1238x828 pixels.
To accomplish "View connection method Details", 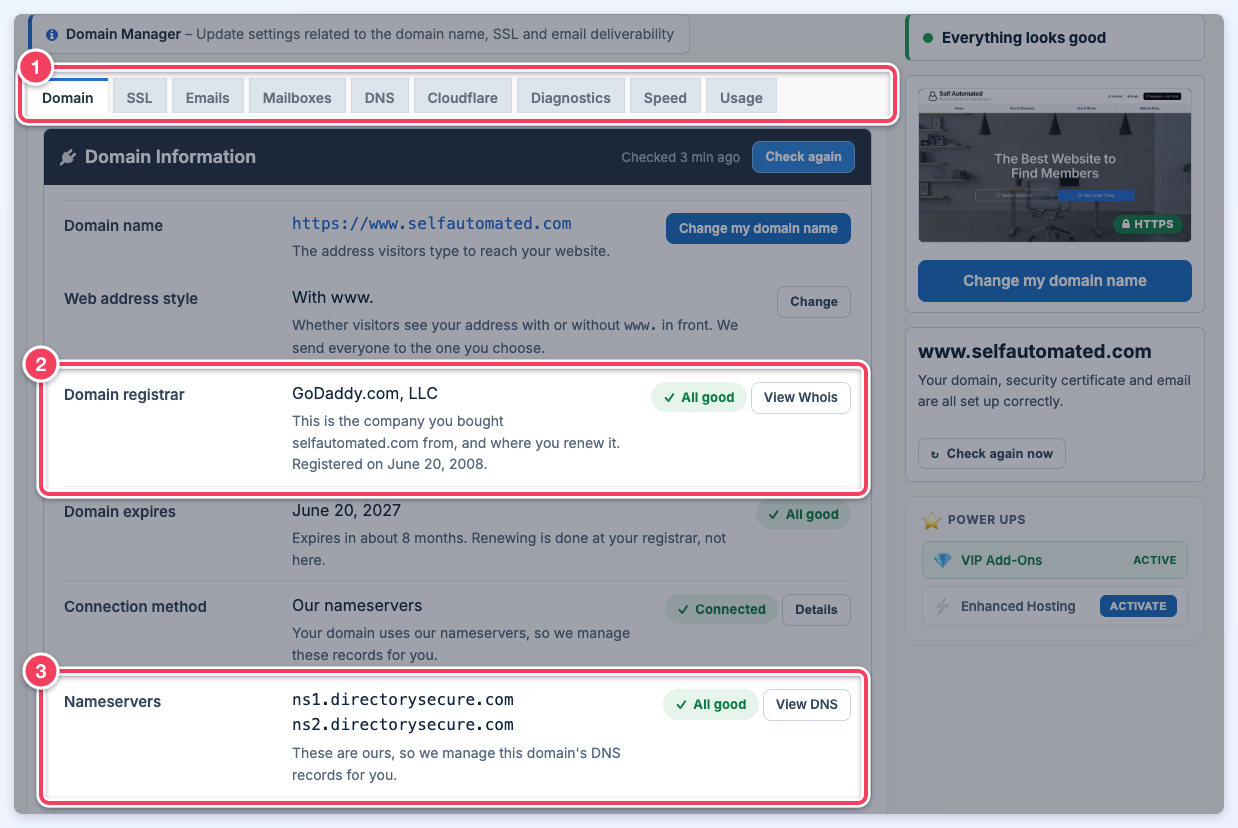I will click(816, 609).
